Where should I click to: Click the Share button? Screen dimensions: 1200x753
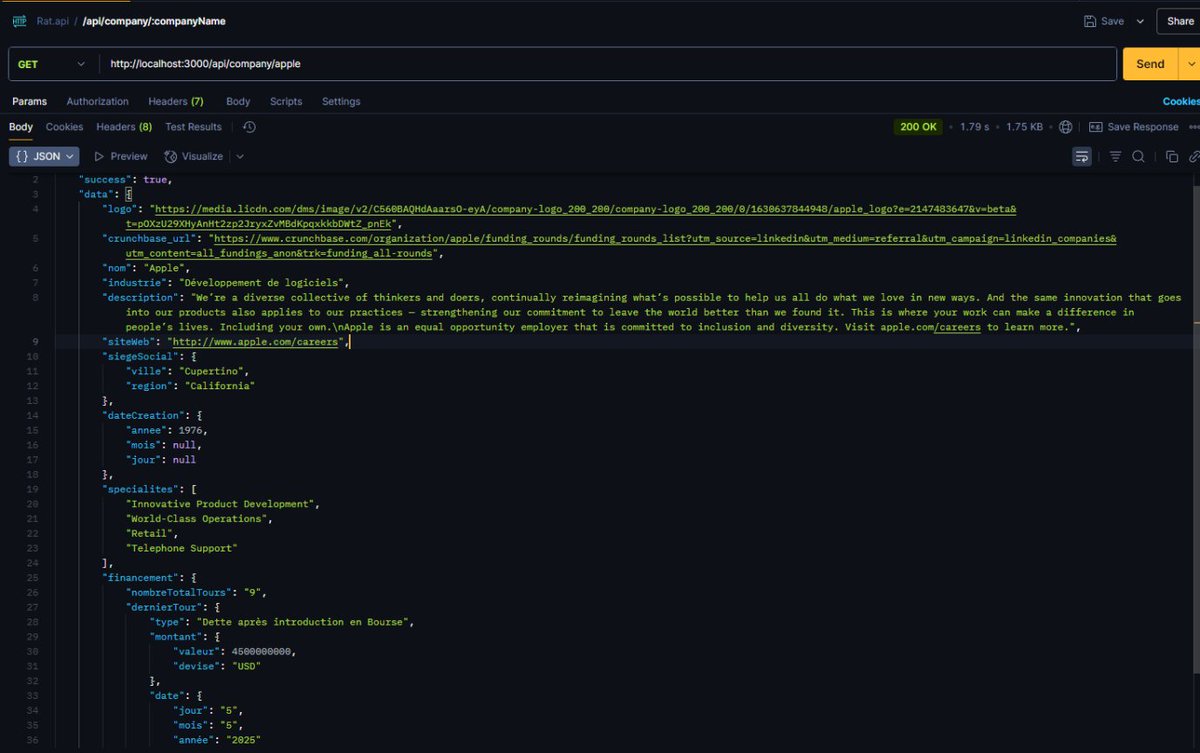(x=1180, y=21)
